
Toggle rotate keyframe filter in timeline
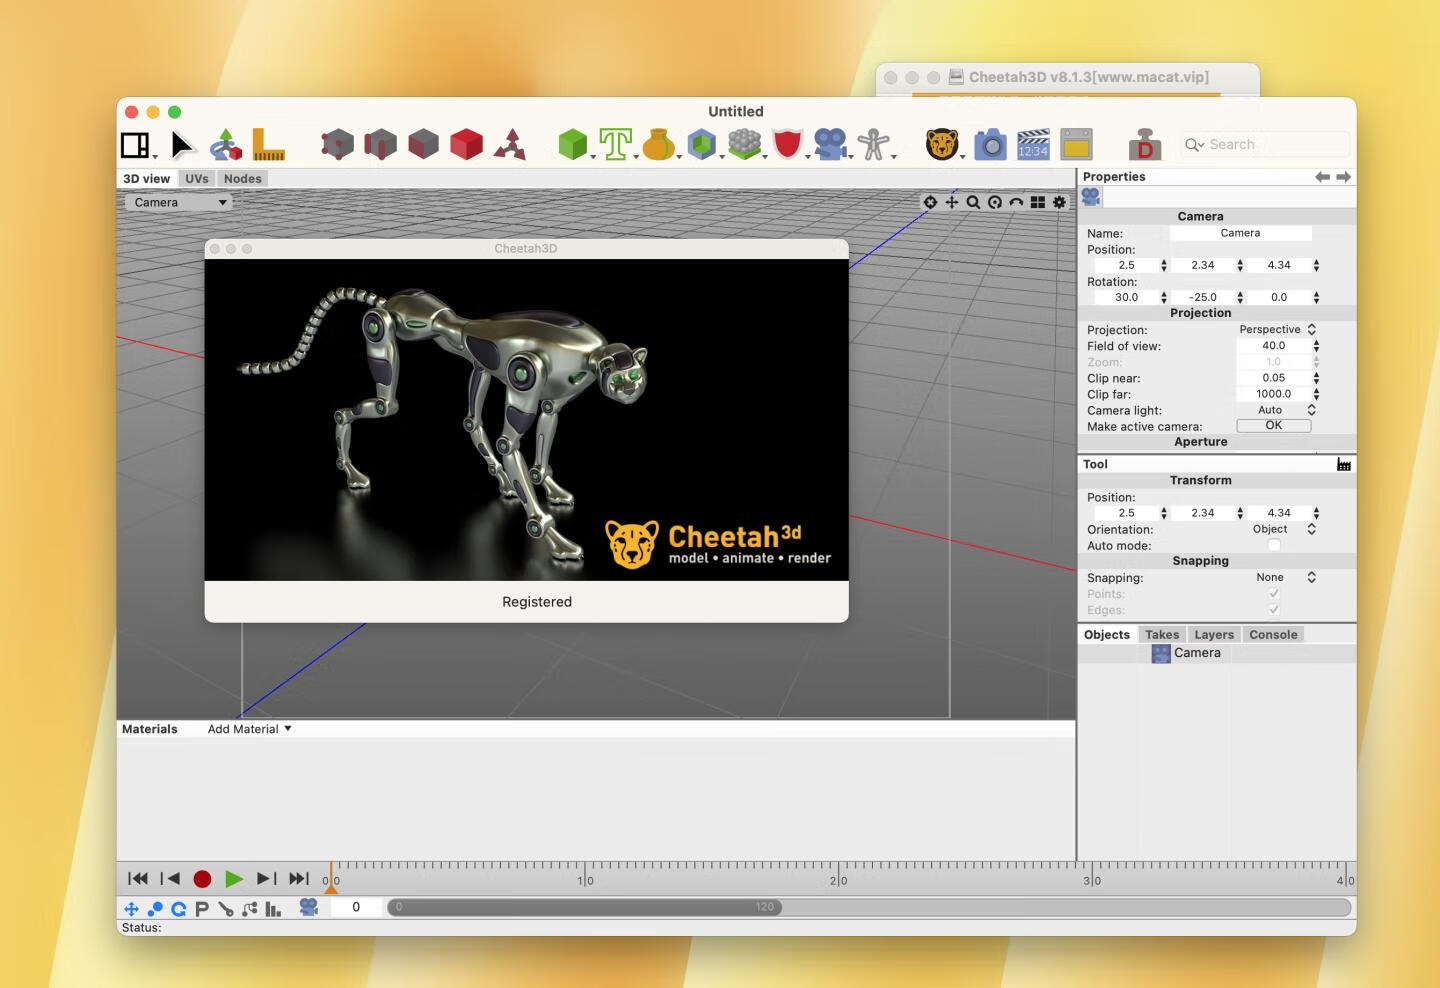(178, 908)
